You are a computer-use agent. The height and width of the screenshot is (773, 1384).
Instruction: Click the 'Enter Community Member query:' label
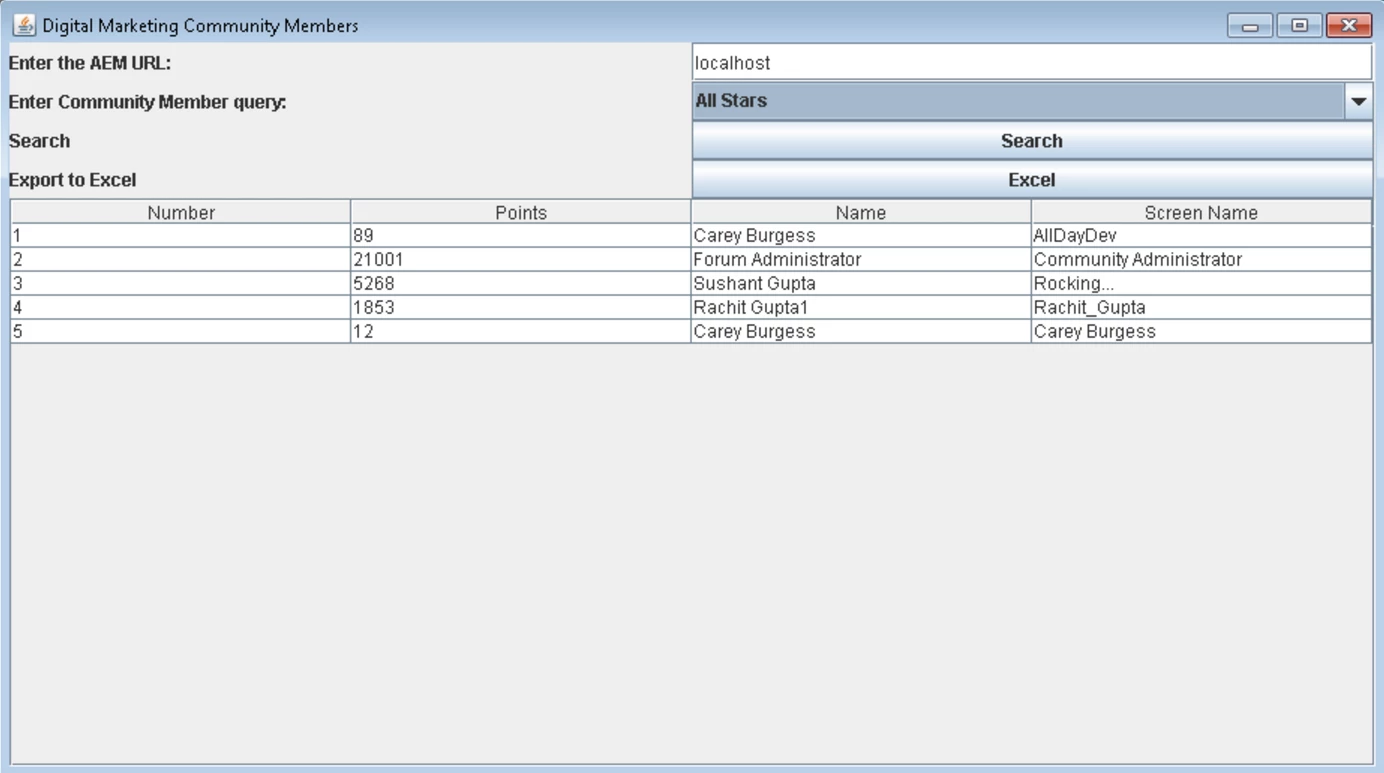148,102
